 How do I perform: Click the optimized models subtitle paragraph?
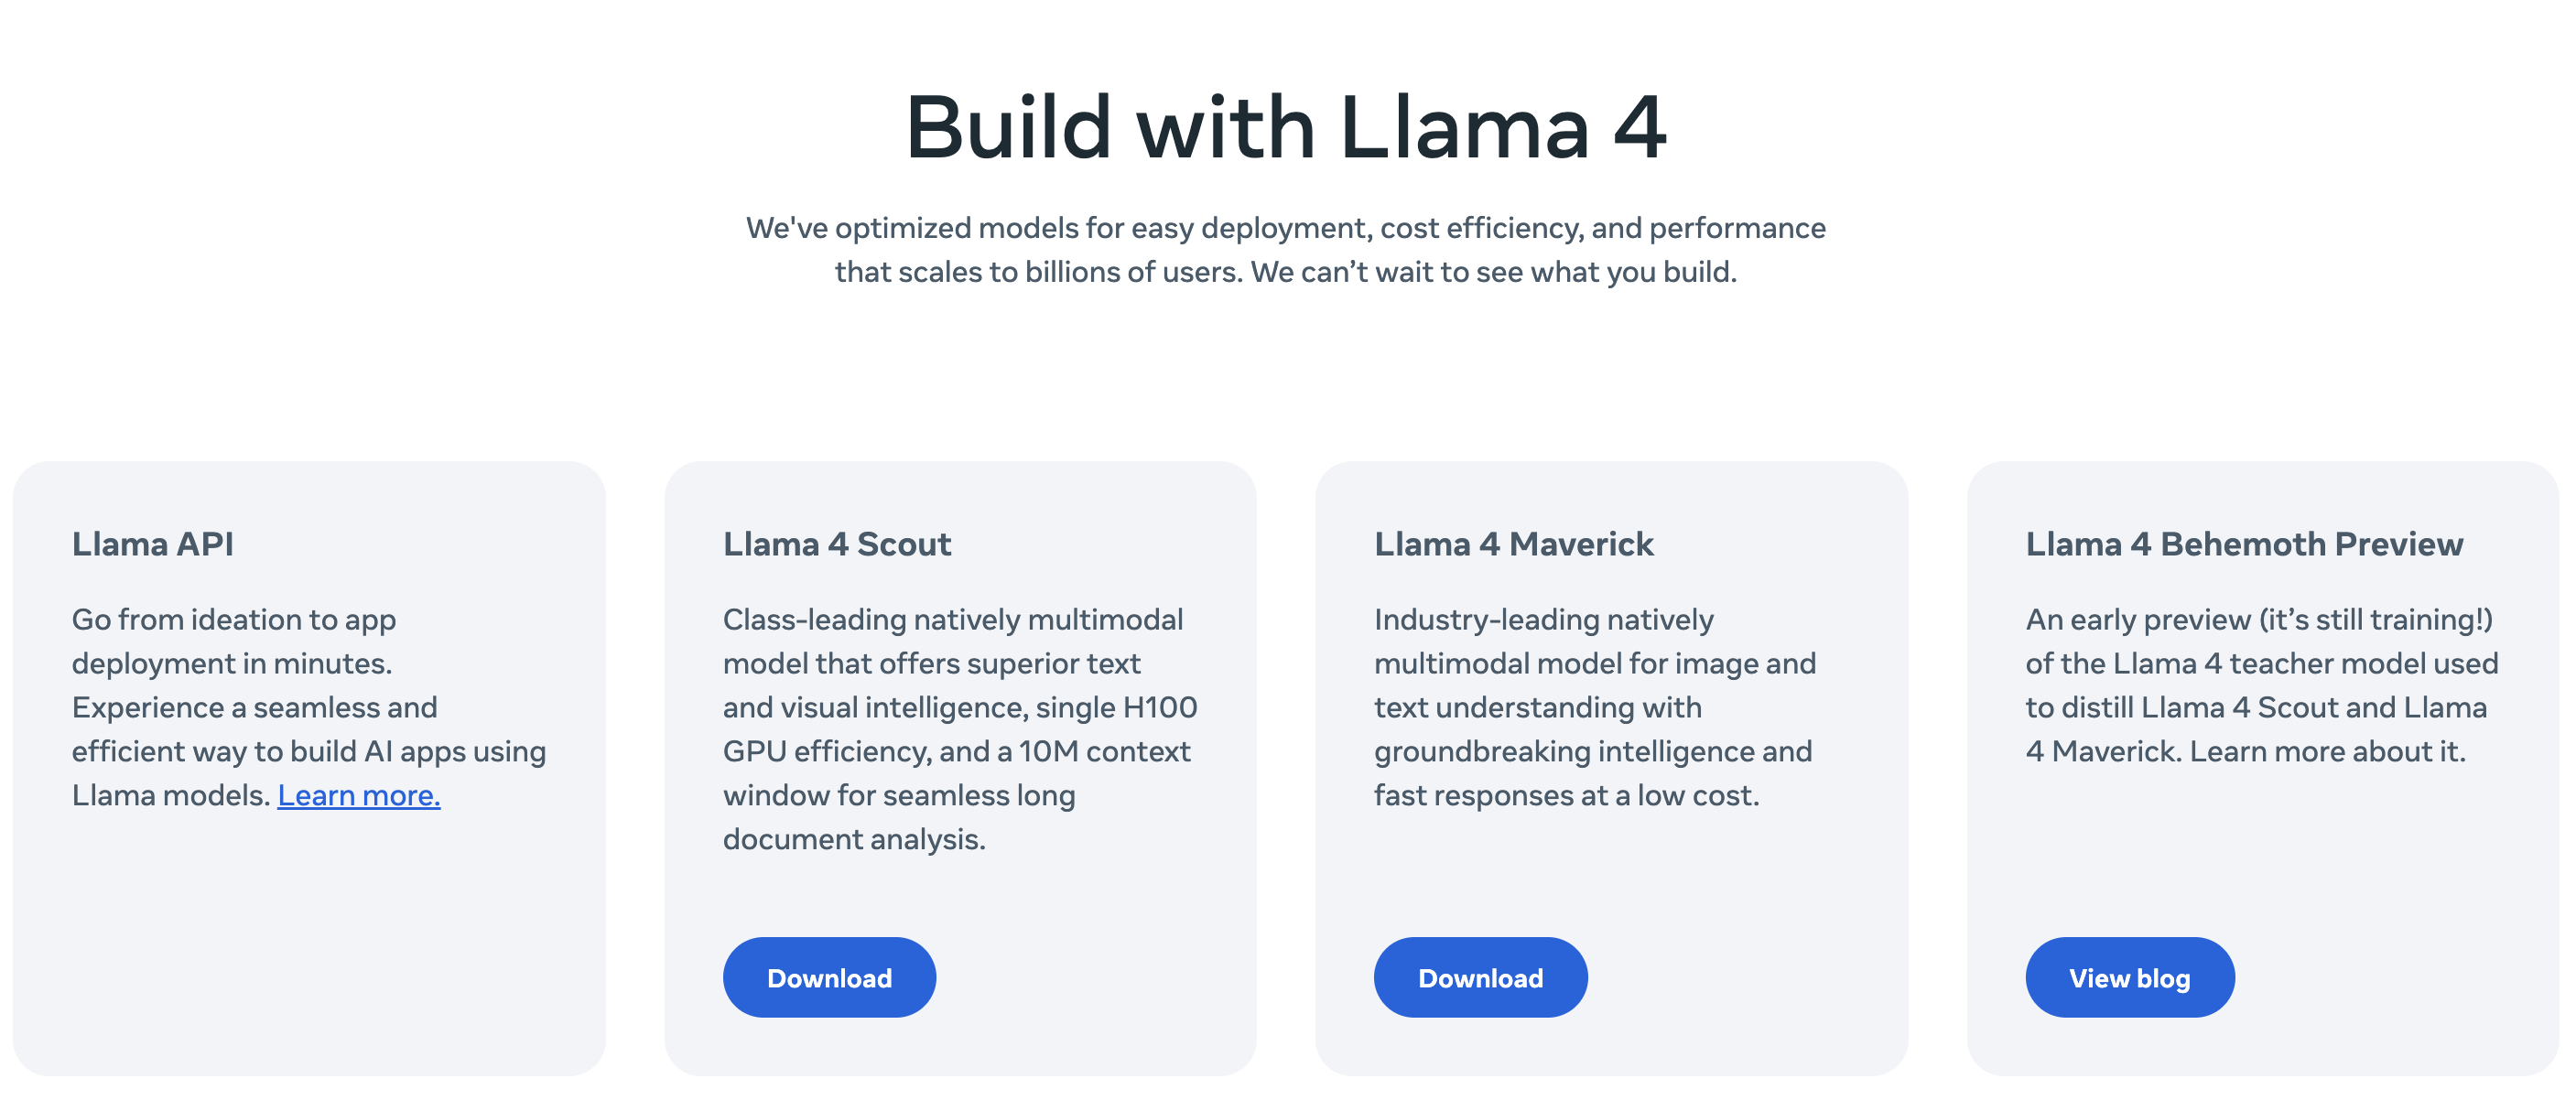(1286, 250)
